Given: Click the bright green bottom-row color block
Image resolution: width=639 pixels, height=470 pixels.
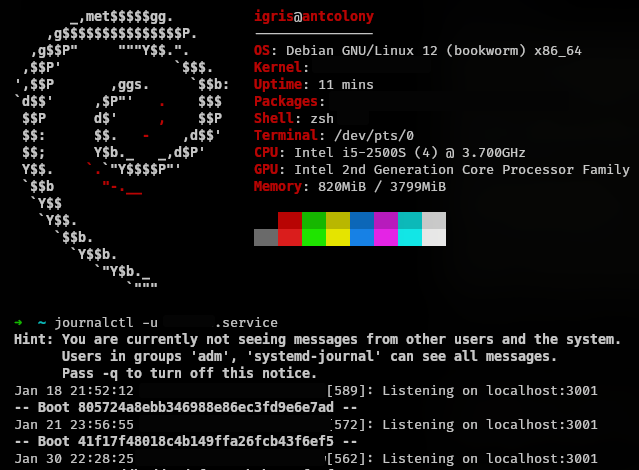Looking at the screenshot, I should point(314,237).
